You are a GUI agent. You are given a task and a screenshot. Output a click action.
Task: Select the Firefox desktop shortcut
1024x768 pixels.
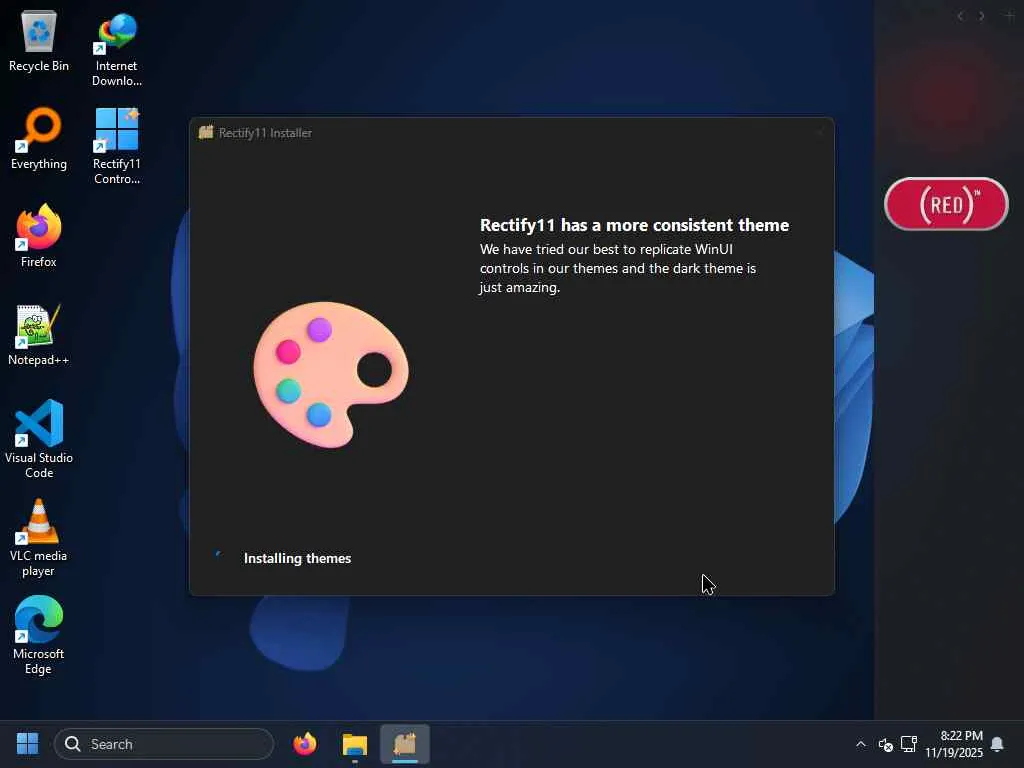[39, 236]
